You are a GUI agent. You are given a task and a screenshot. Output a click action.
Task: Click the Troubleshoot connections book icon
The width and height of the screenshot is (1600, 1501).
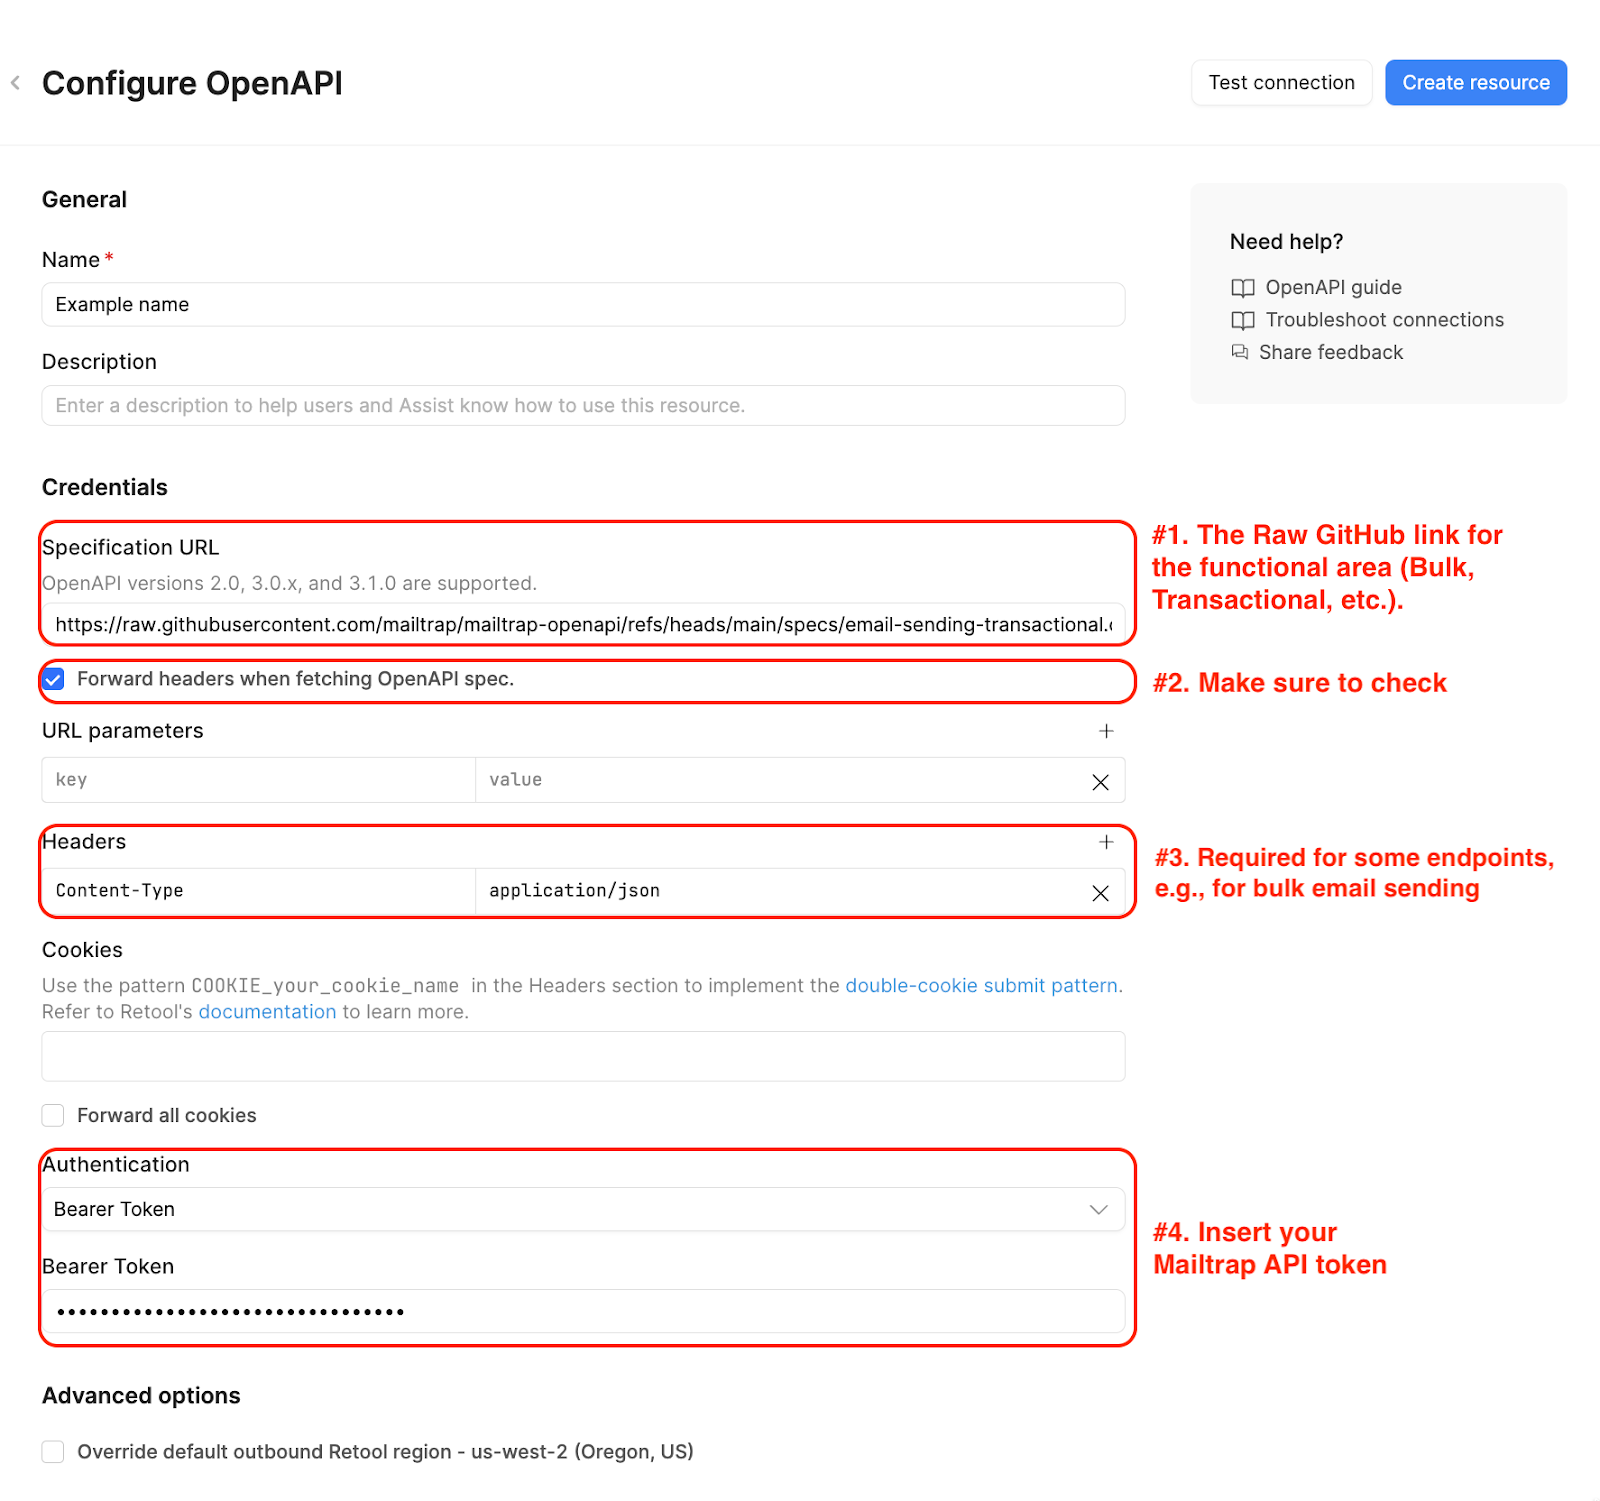[x=1242, y=320]
